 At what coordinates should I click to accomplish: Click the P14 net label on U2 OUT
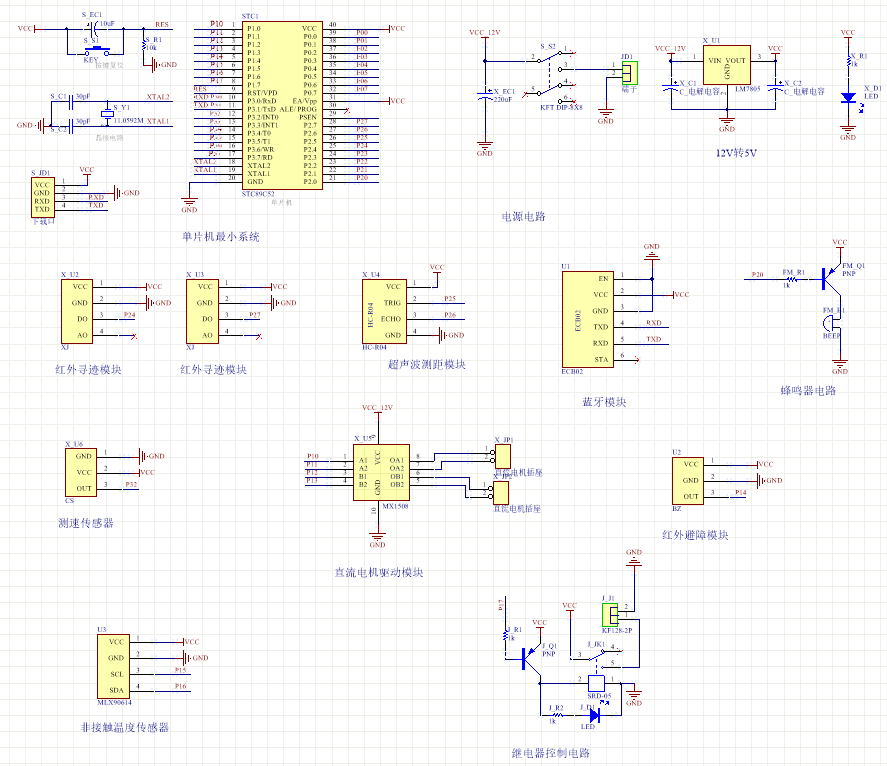click(740, 492)
